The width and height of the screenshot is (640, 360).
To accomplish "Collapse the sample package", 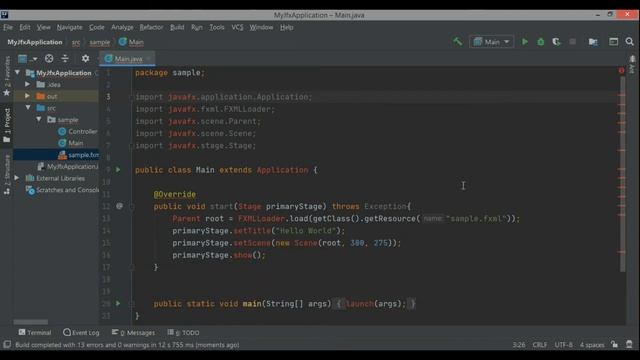I will pyautogui.click(x=38, y=120).
